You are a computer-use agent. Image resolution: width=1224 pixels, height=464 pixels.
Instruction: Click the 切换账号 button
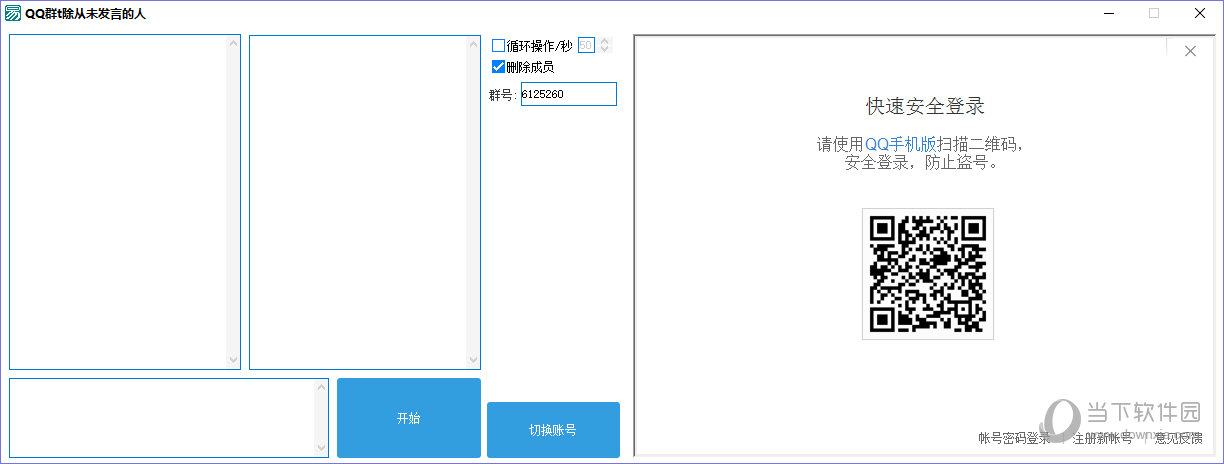(553, 430)
